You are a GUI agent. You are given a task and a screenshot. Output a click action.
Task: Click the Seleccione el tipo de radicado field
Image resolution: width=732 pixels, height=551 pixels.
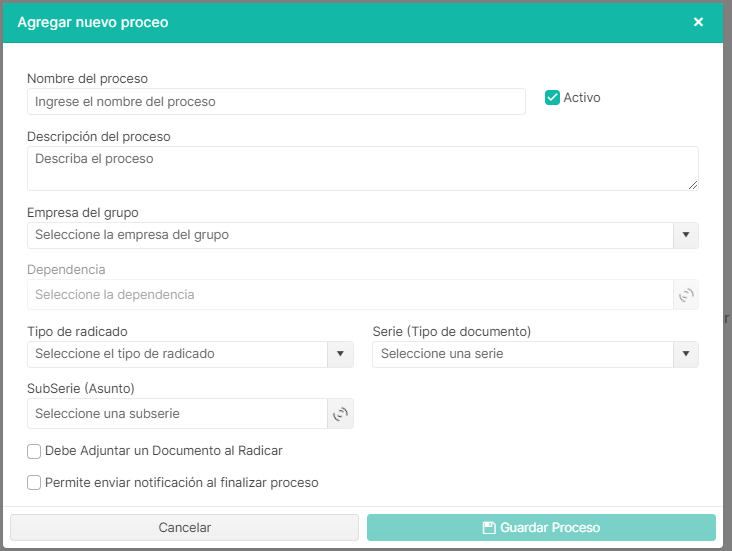coord(177,354)
